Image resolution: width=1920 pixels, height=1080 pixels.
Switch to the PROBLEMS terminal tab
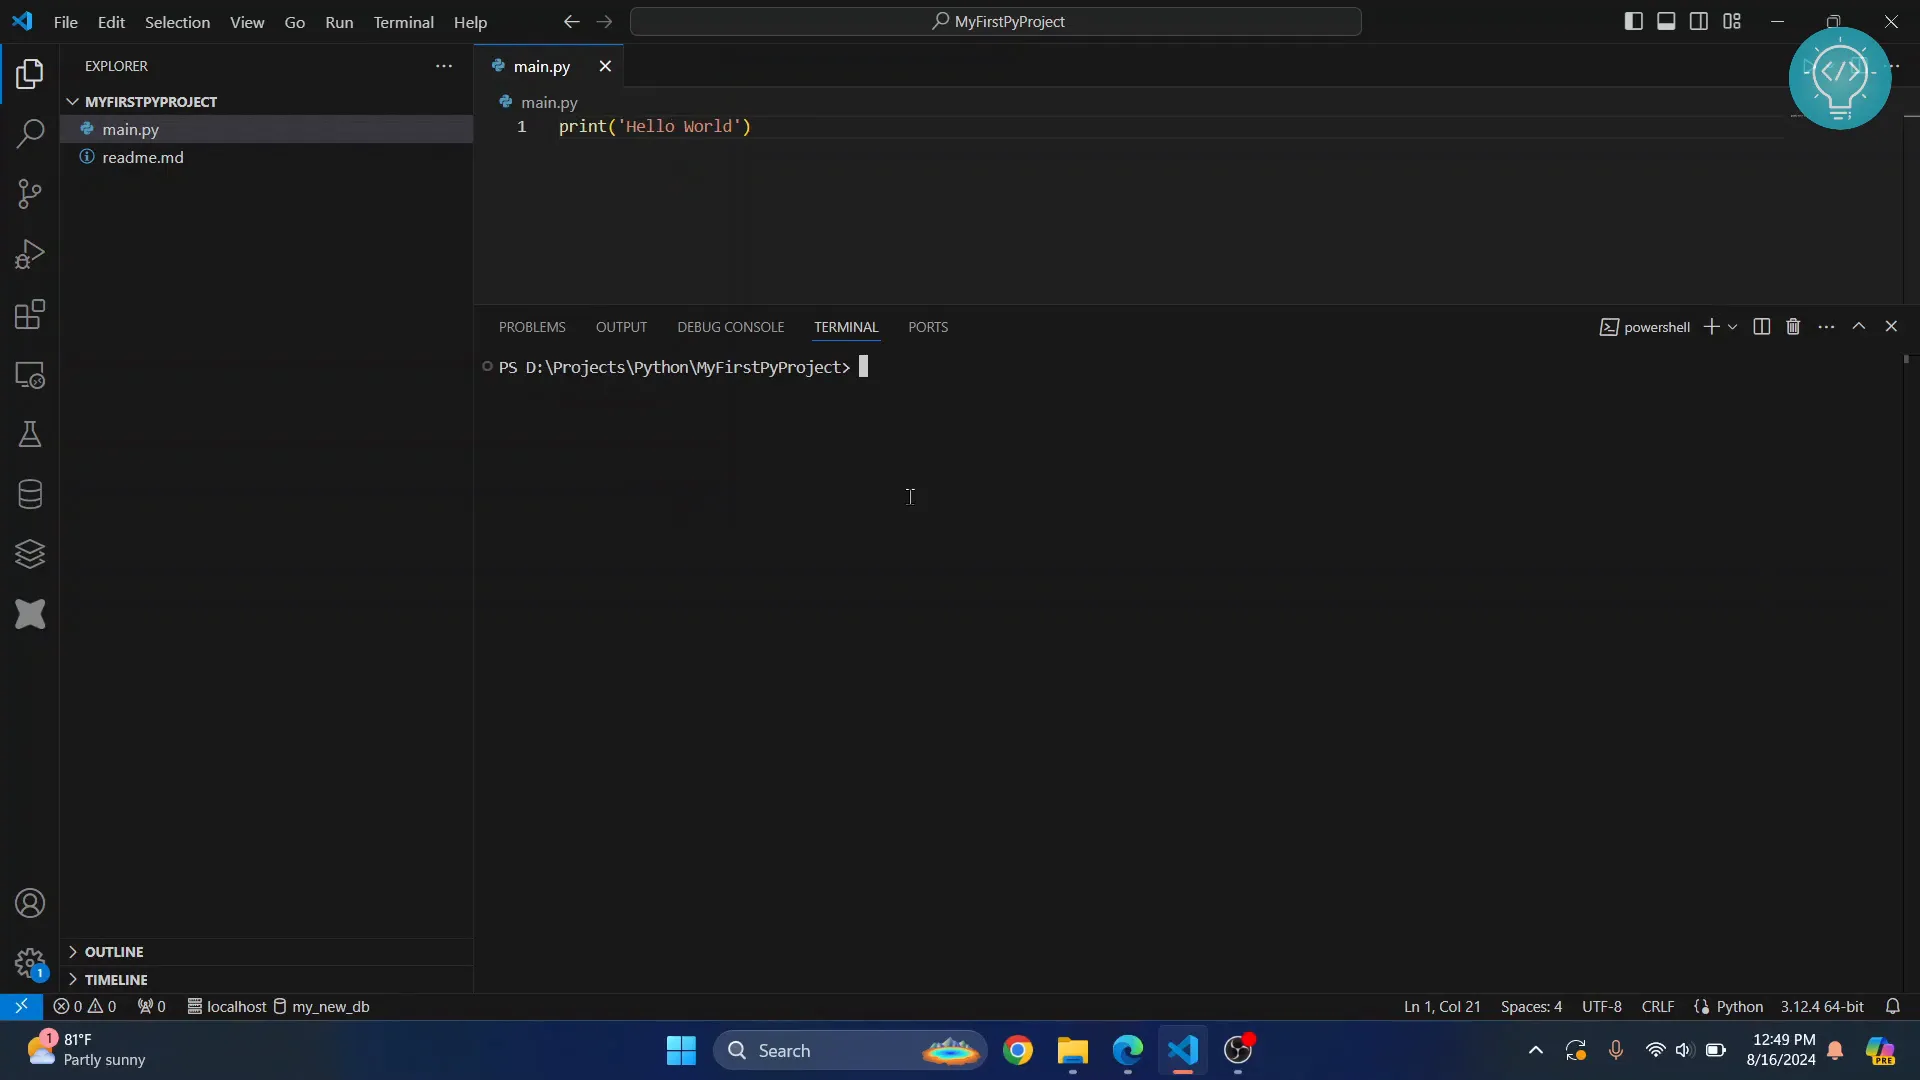coord(531,327)
